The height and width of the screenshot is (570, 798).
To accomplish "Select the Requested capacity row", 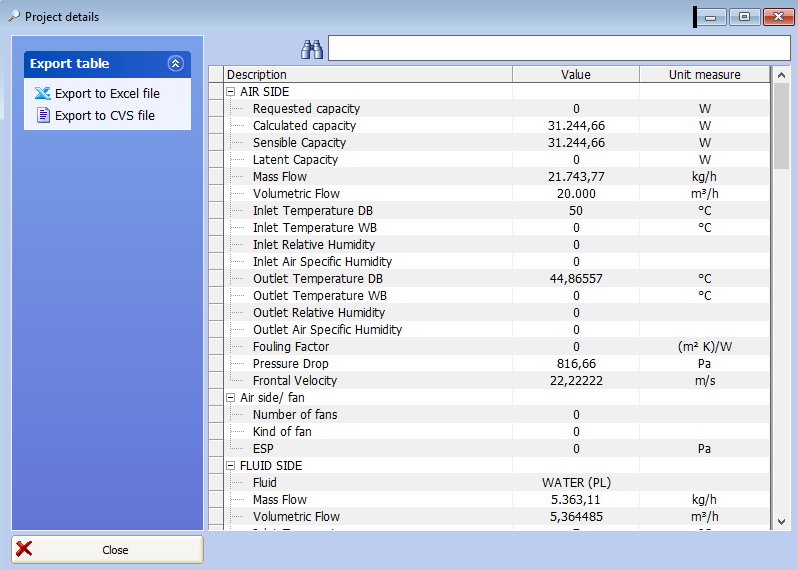I will [496, 109].
